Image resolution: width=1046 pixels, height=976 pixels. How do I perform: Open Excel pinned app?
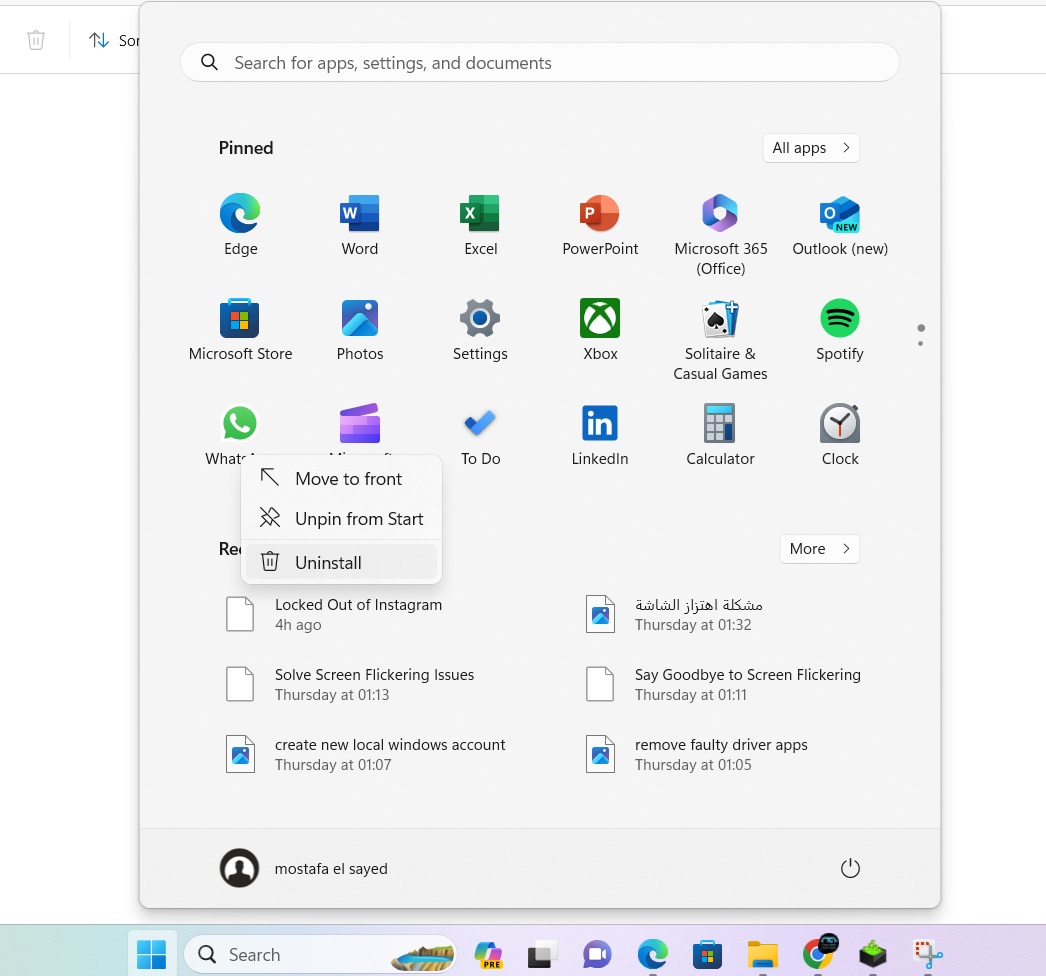[480, 225]
